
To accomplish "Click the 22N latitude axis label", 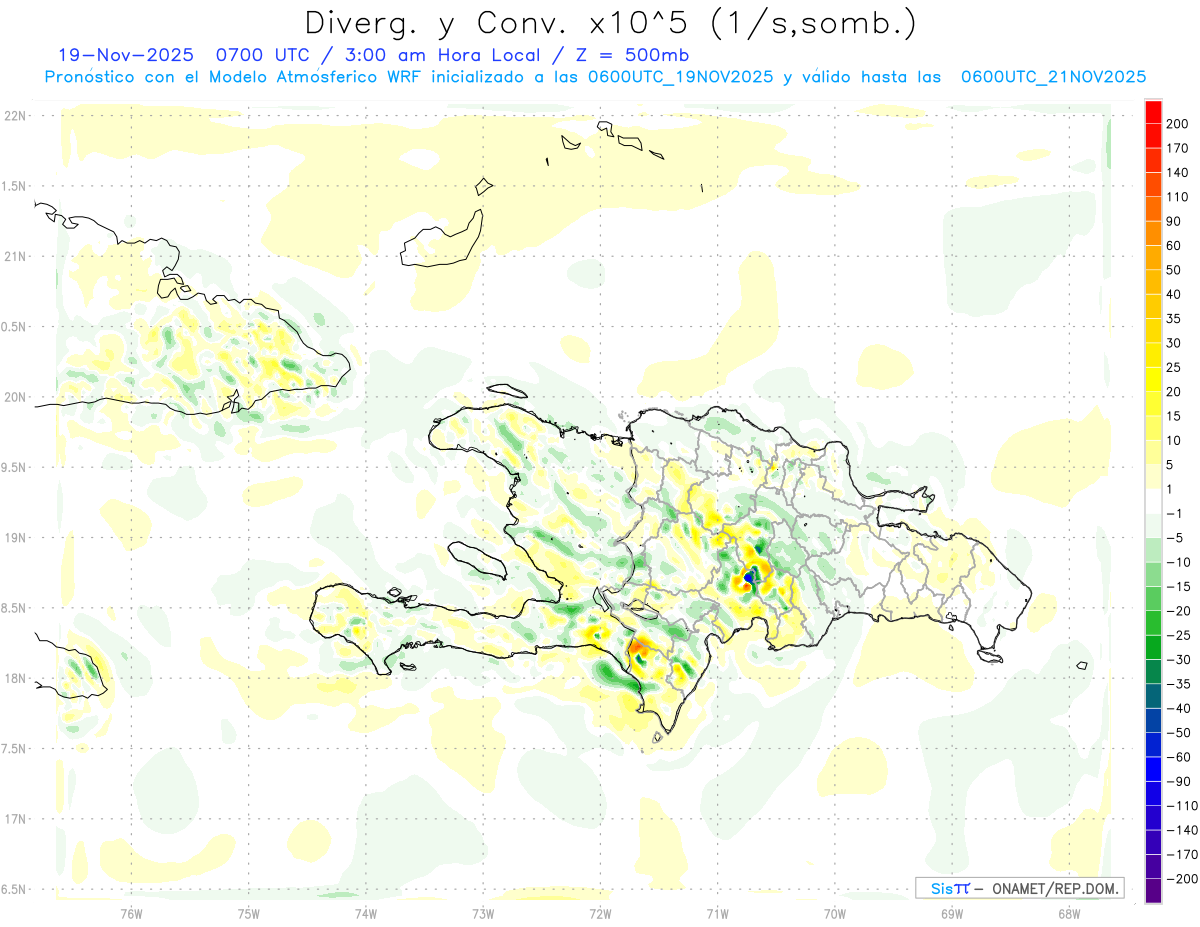I will [x=14, y=116].
